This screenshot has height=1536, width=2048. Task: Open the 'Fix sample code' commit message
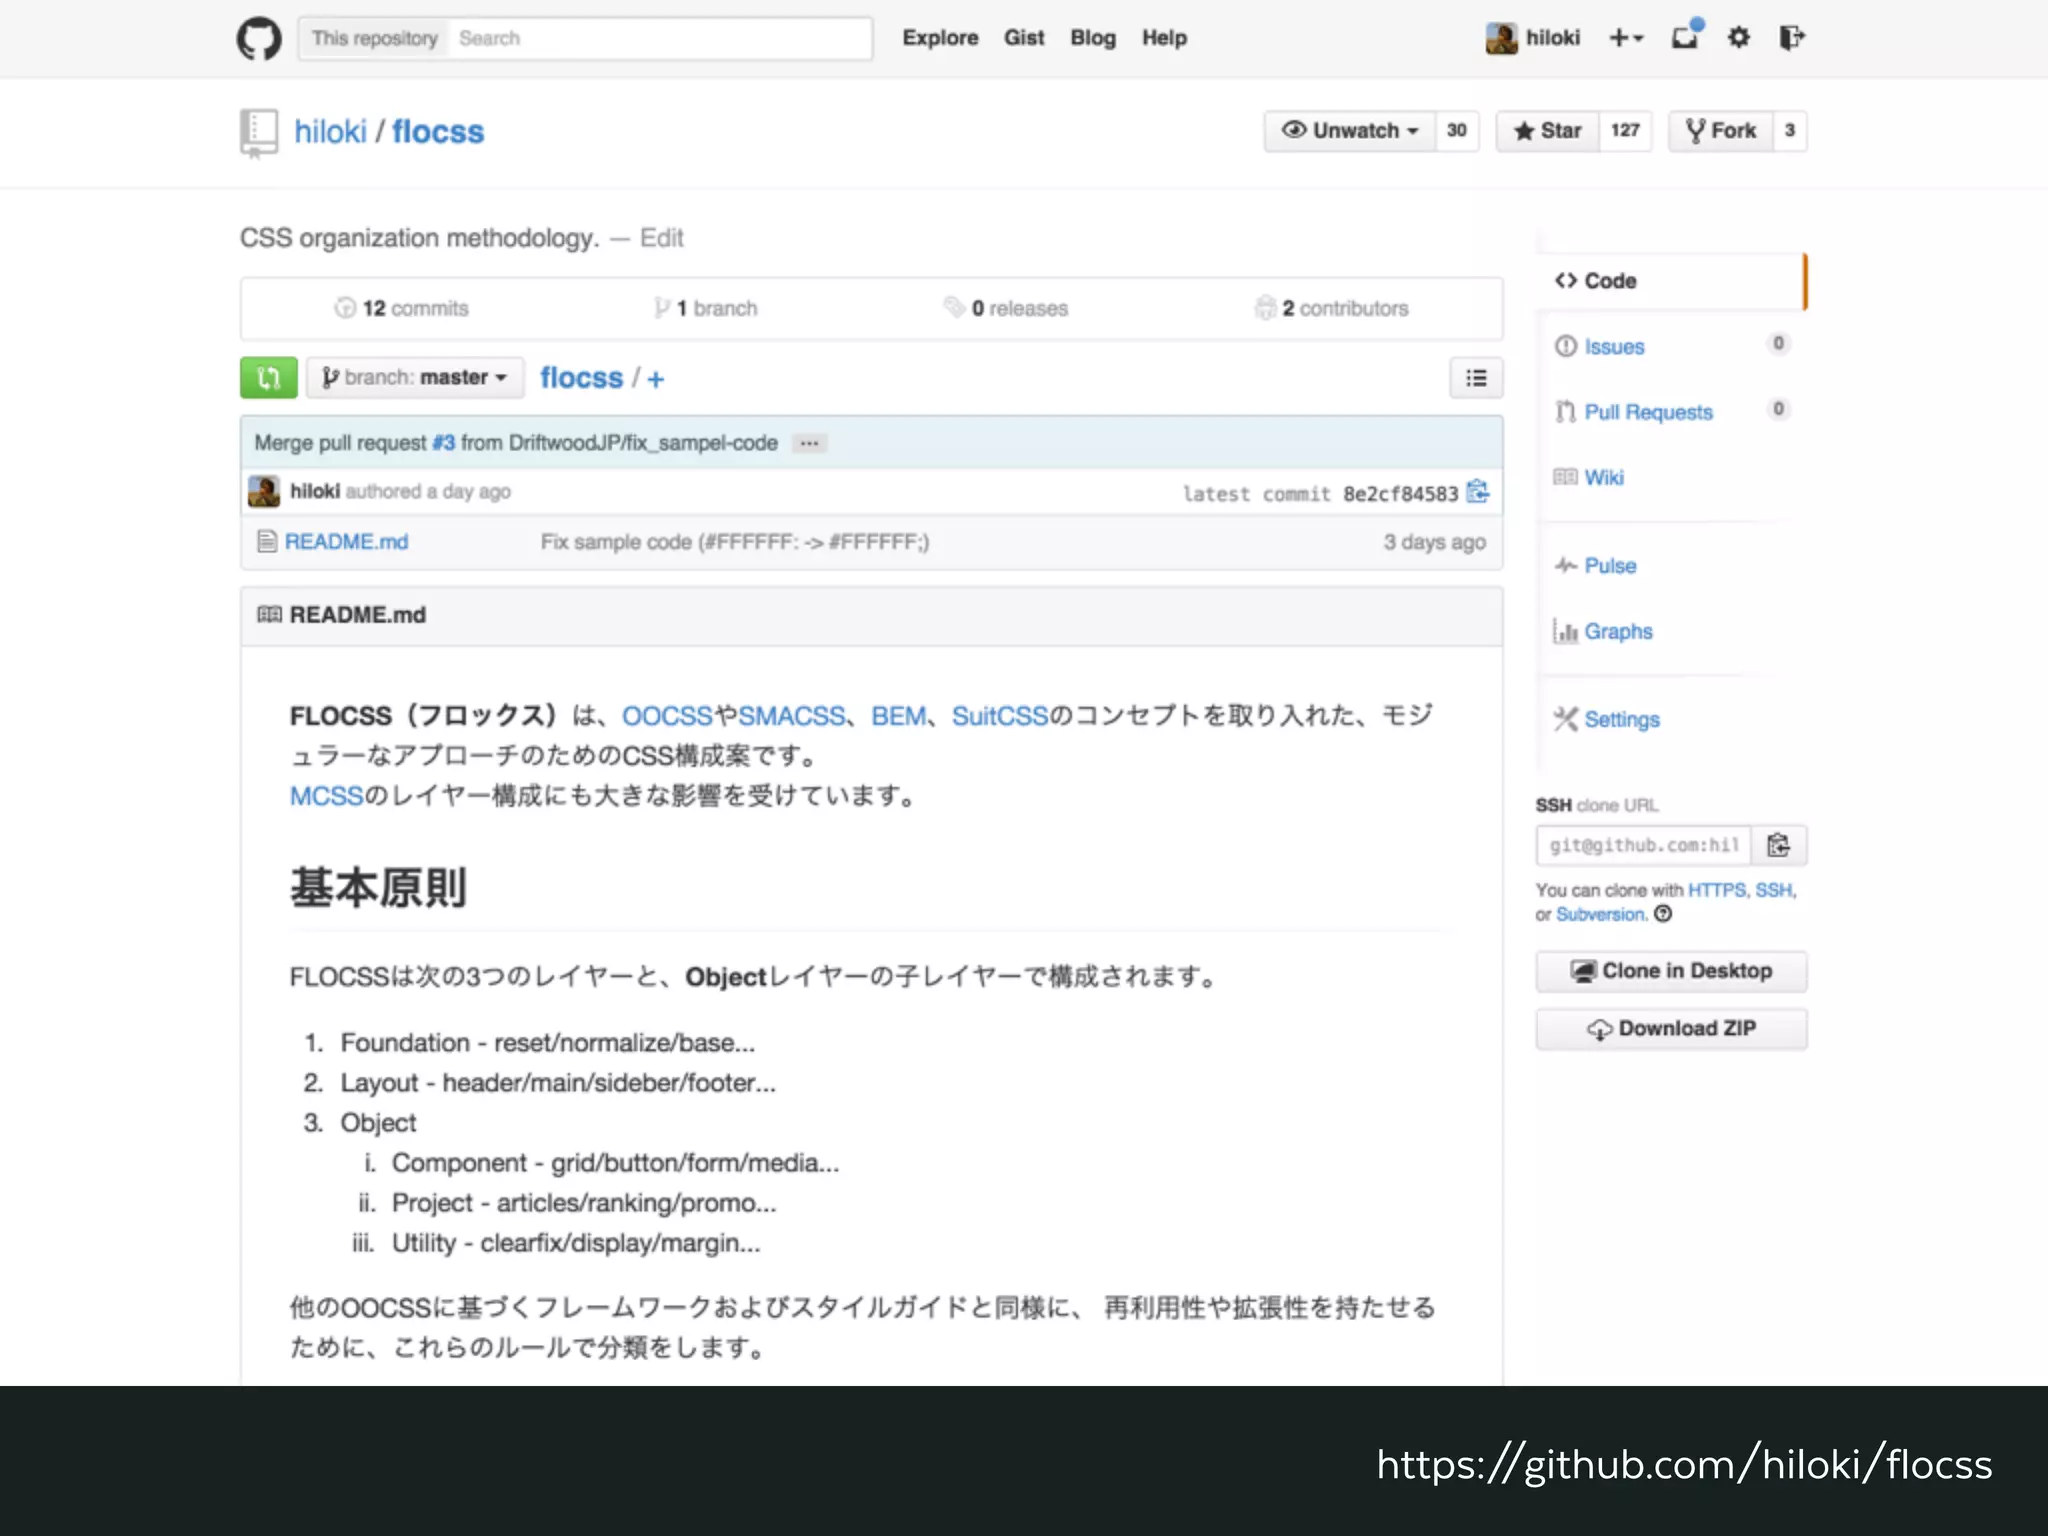(735, 542)
